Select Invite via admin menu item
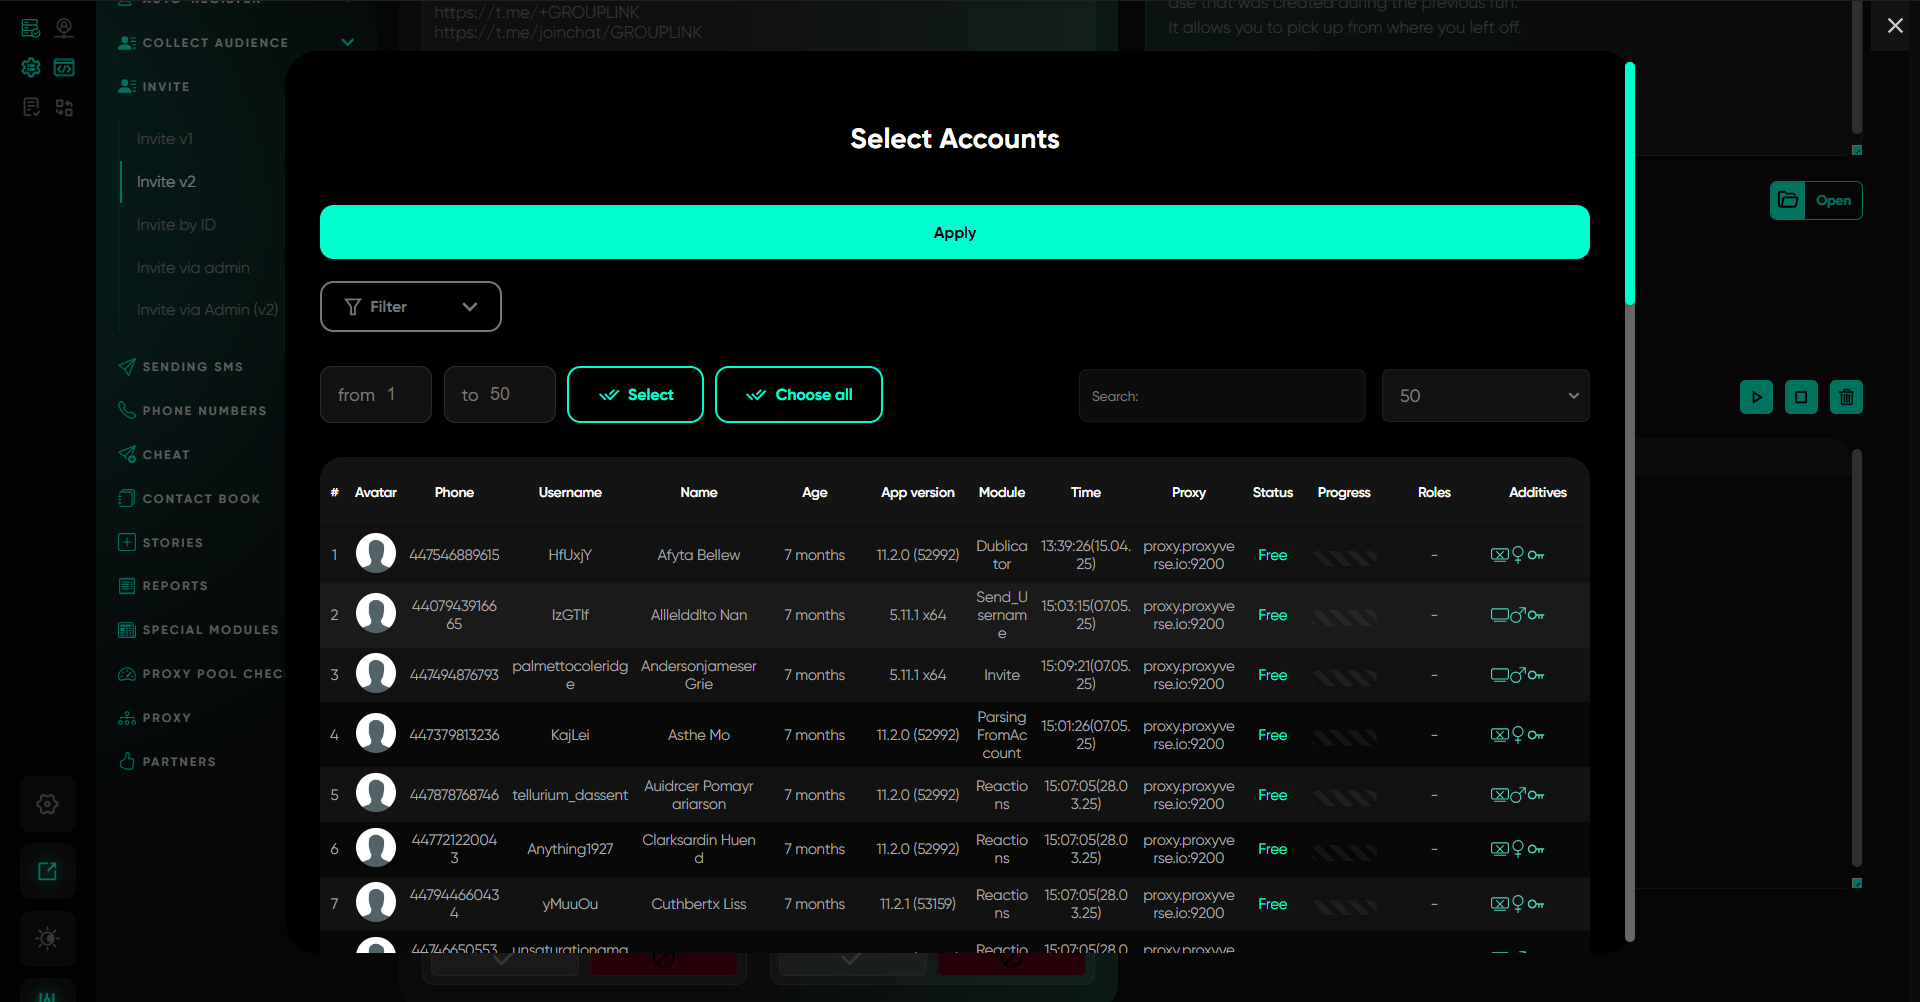 click(x=193, y=268)
